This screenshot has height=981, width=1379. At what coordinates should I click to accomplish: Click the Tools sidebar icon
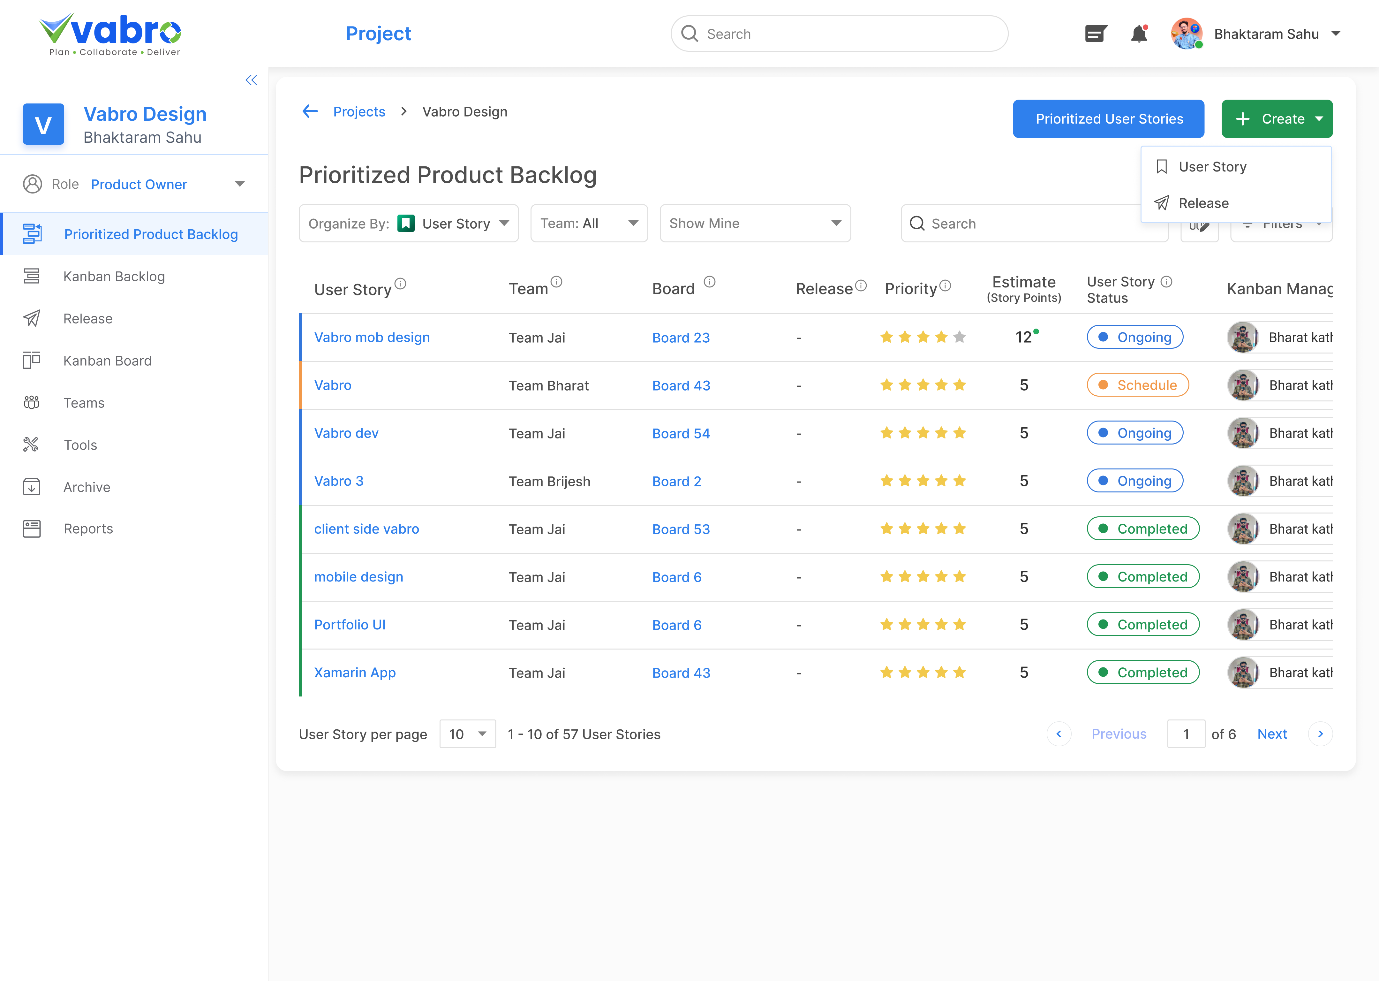(32, 445)
